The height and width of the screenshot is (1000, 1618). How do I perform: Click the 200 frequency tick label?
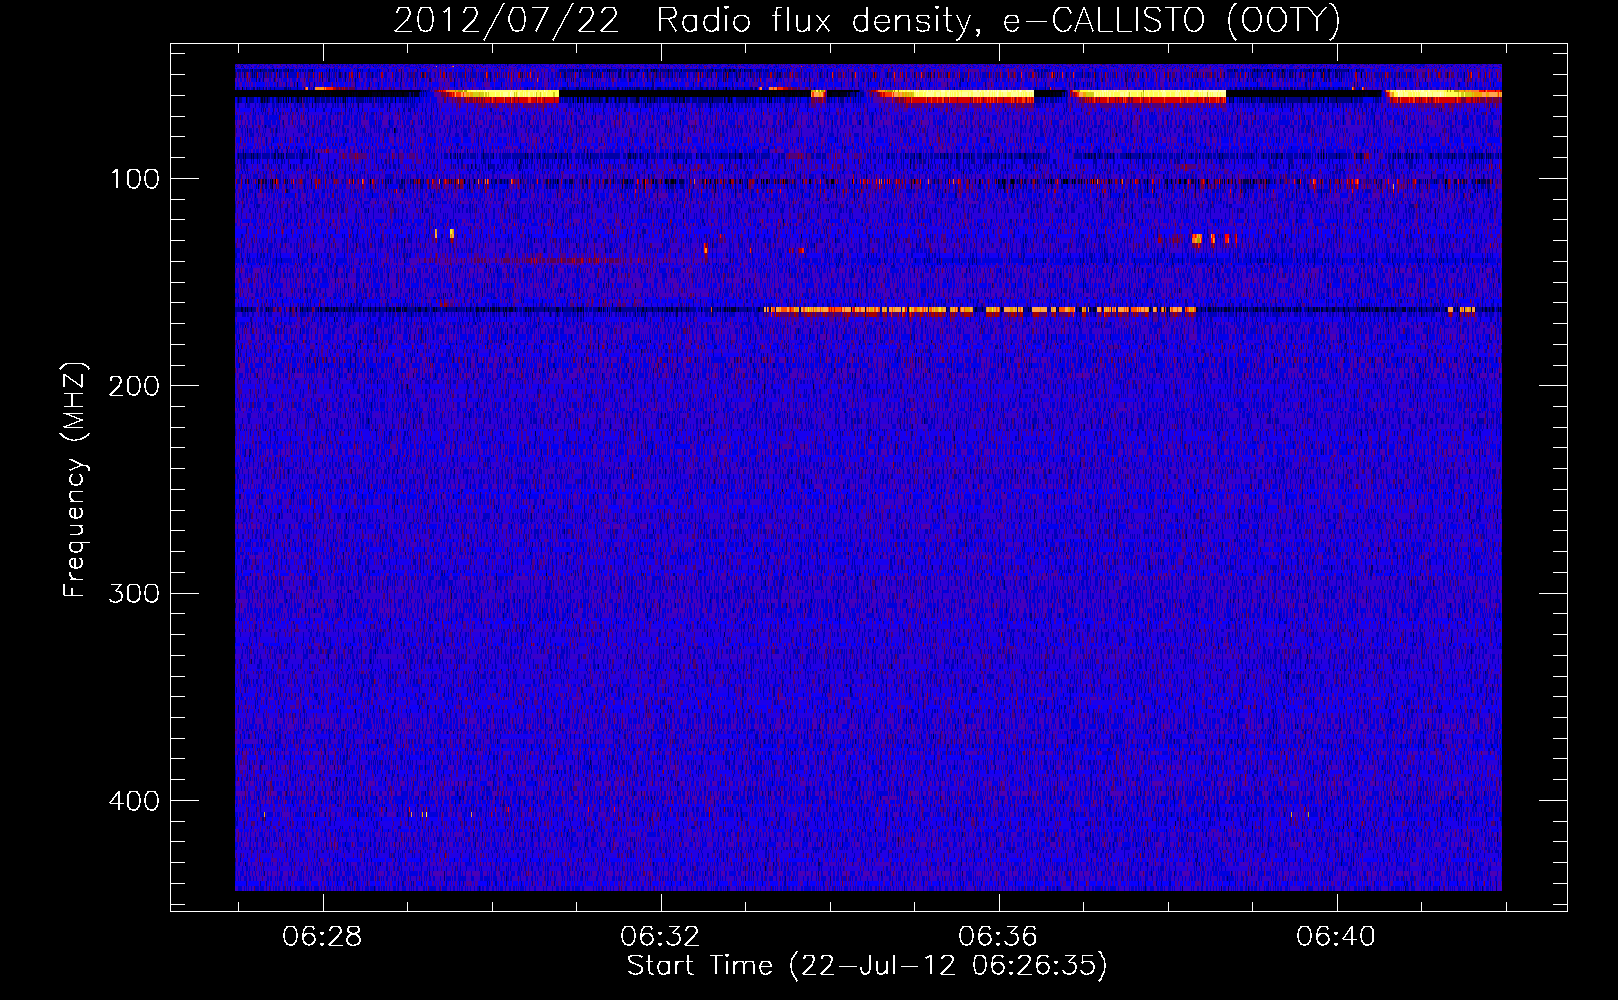coord(134,386)
